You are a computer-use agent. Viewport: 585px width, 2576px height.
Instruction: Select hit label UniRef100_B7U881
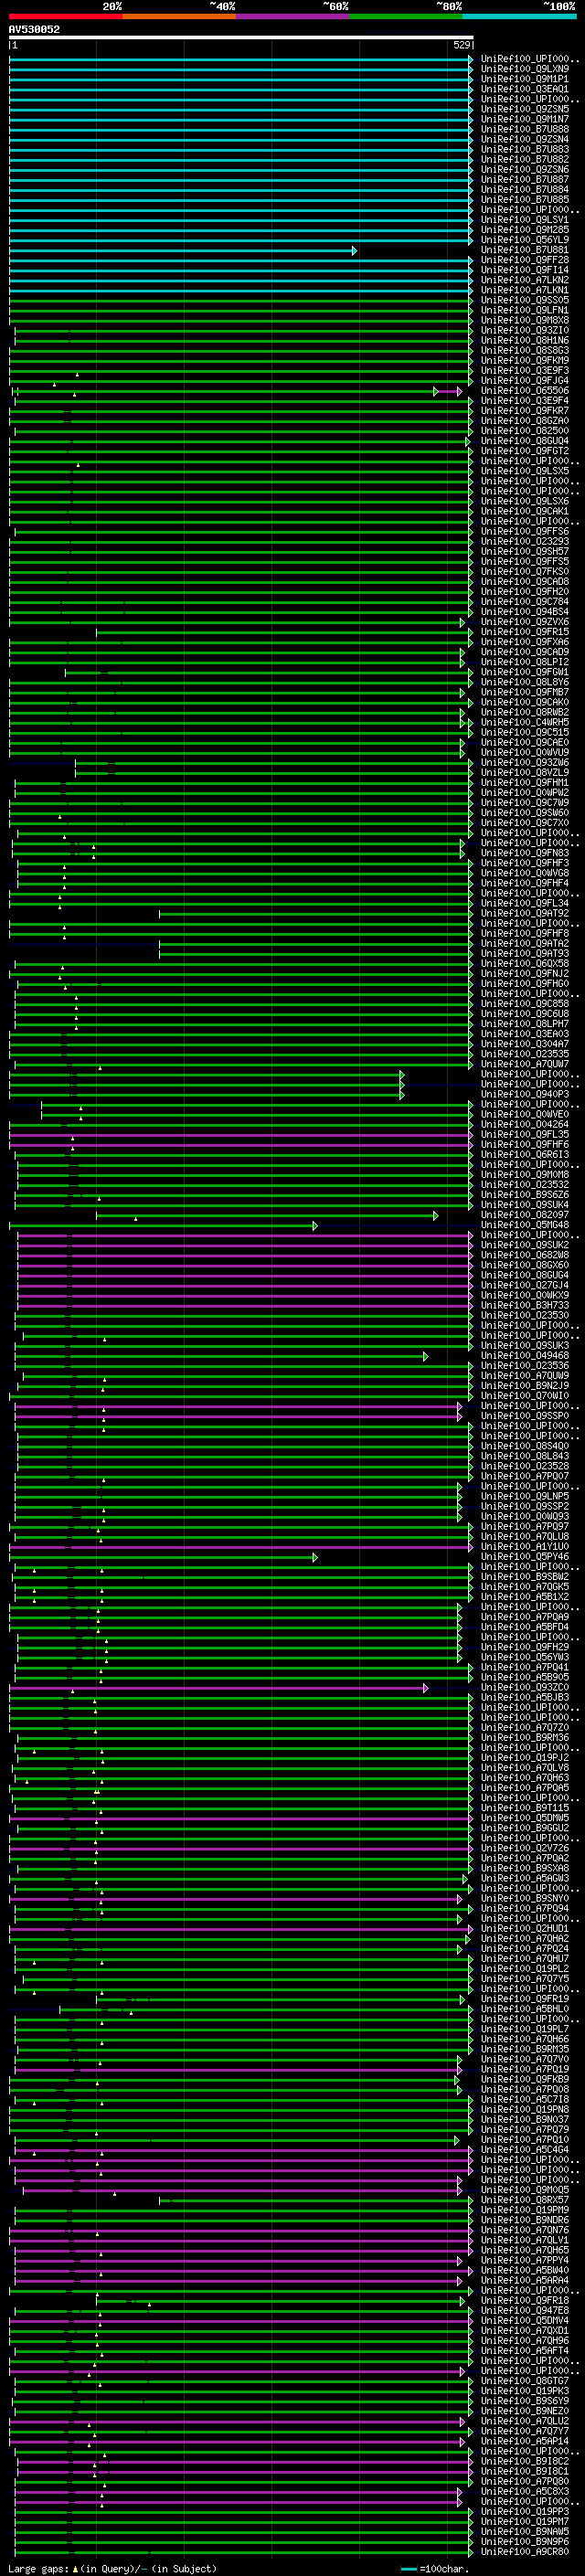pos(525,250)
